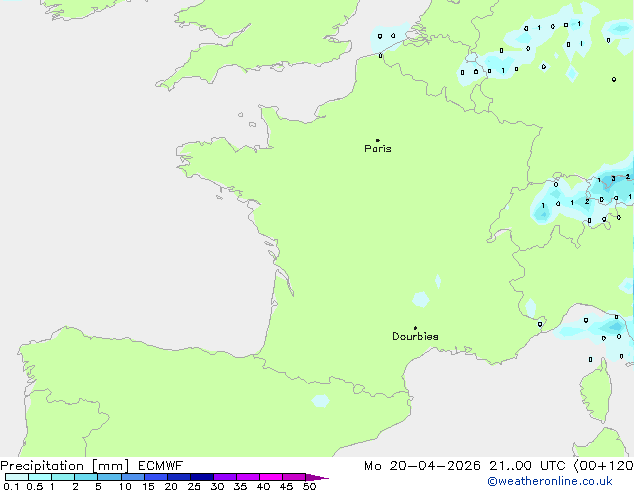Open the weatheronline.co.uk copyright link
634x490 pixels.
[550, 481]
